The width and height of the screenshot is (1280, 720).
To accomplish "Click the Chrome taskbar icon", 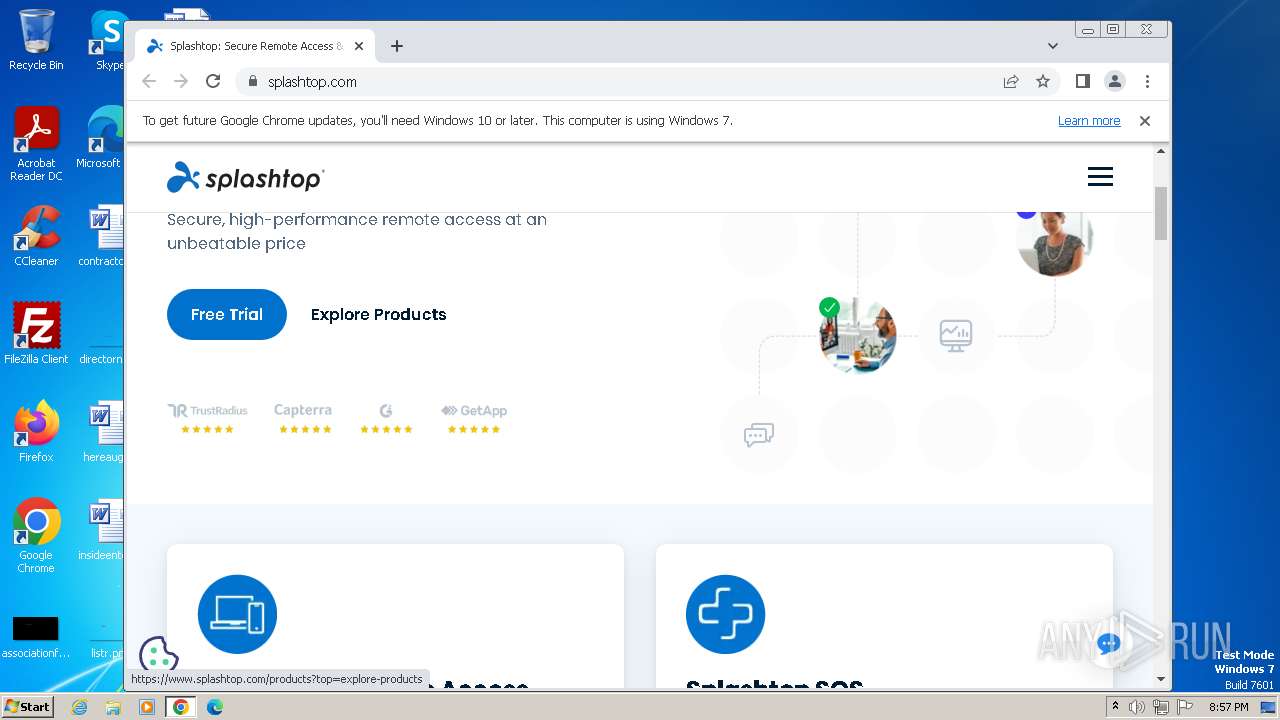I will coord(181,707).
